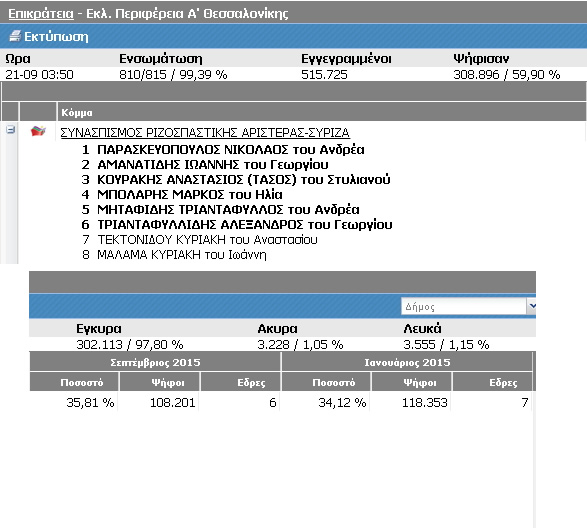The height and width of the screenshot is (528, 587).
Task: Click the Λευκά value 3.555 / 1,15 %
Action: pos(446,344)
